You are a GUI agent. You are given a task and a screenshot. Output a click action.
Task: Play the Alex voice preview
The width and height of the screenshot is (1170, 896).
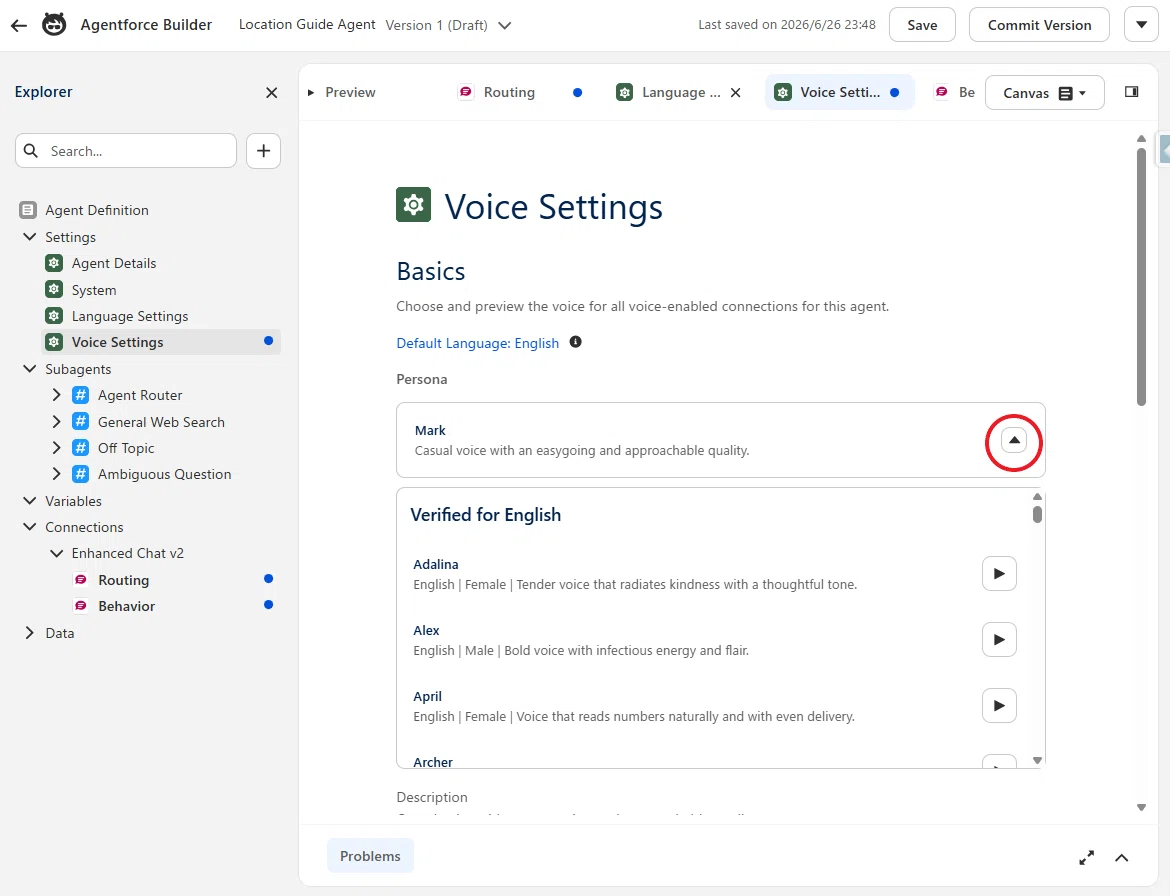999,639
